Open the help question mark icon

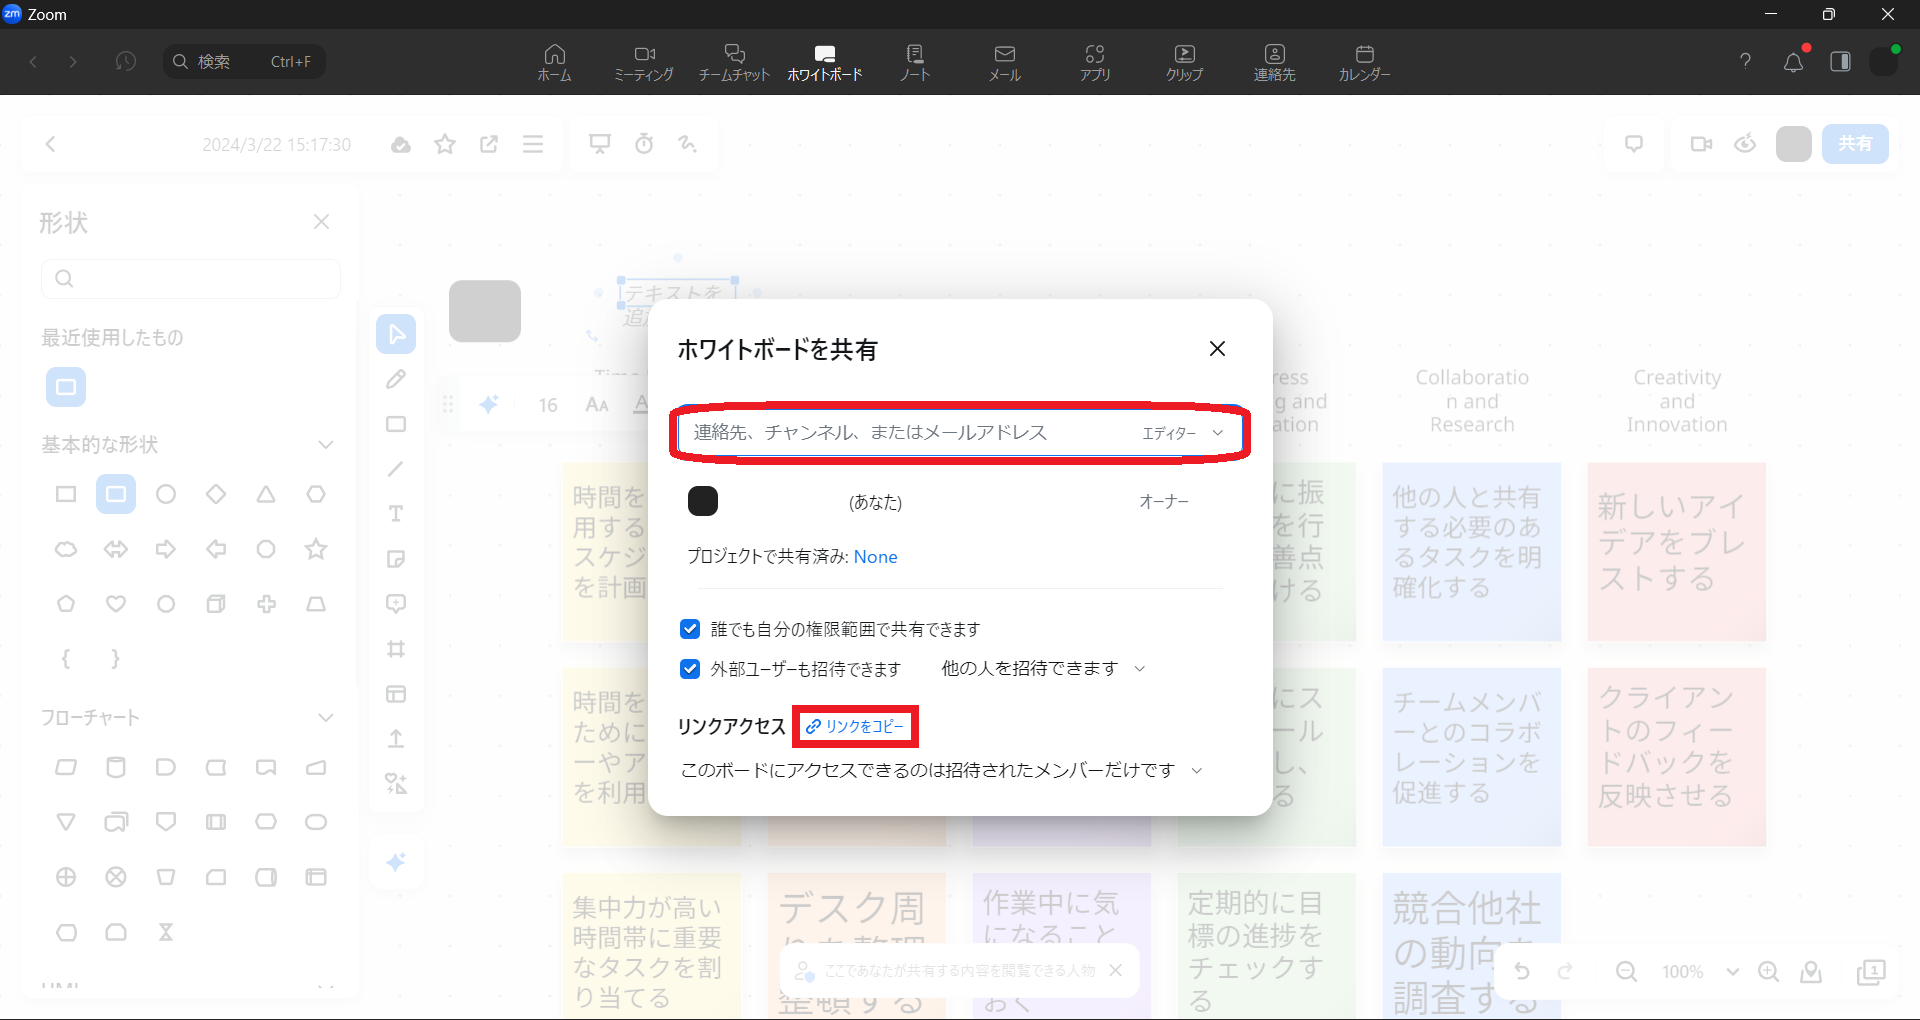coord(1745,61)
